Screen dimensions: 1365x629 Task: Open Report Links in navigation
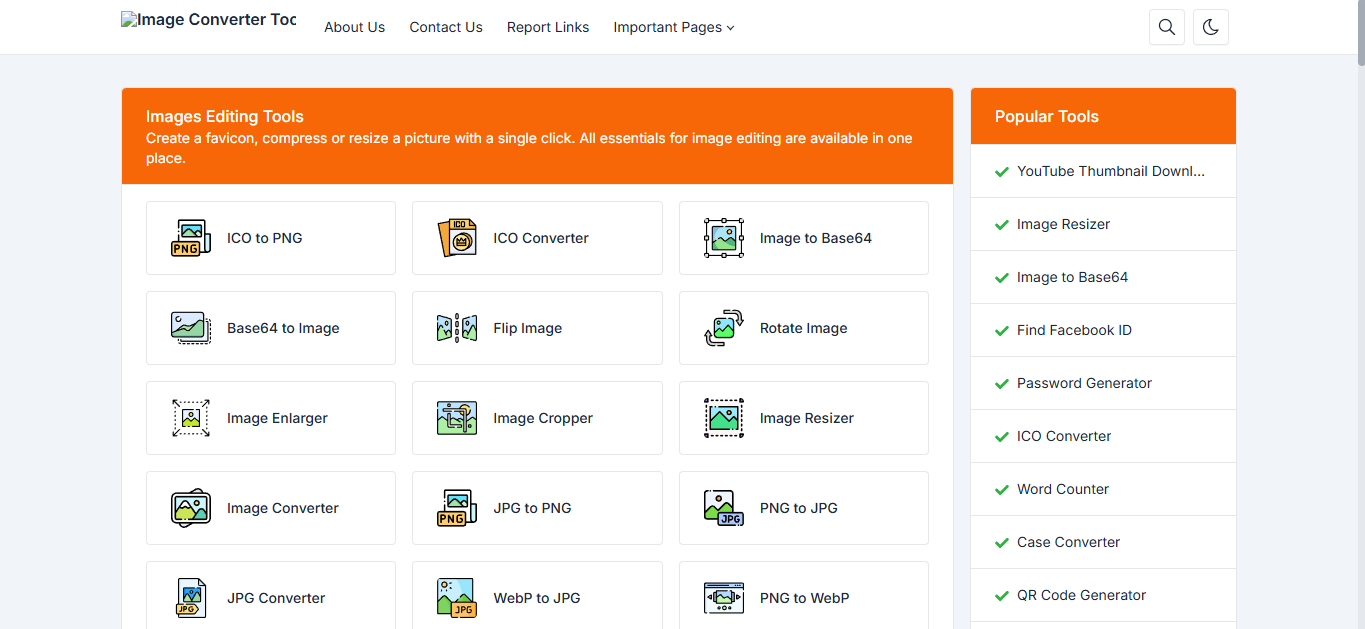pos(548,27)
